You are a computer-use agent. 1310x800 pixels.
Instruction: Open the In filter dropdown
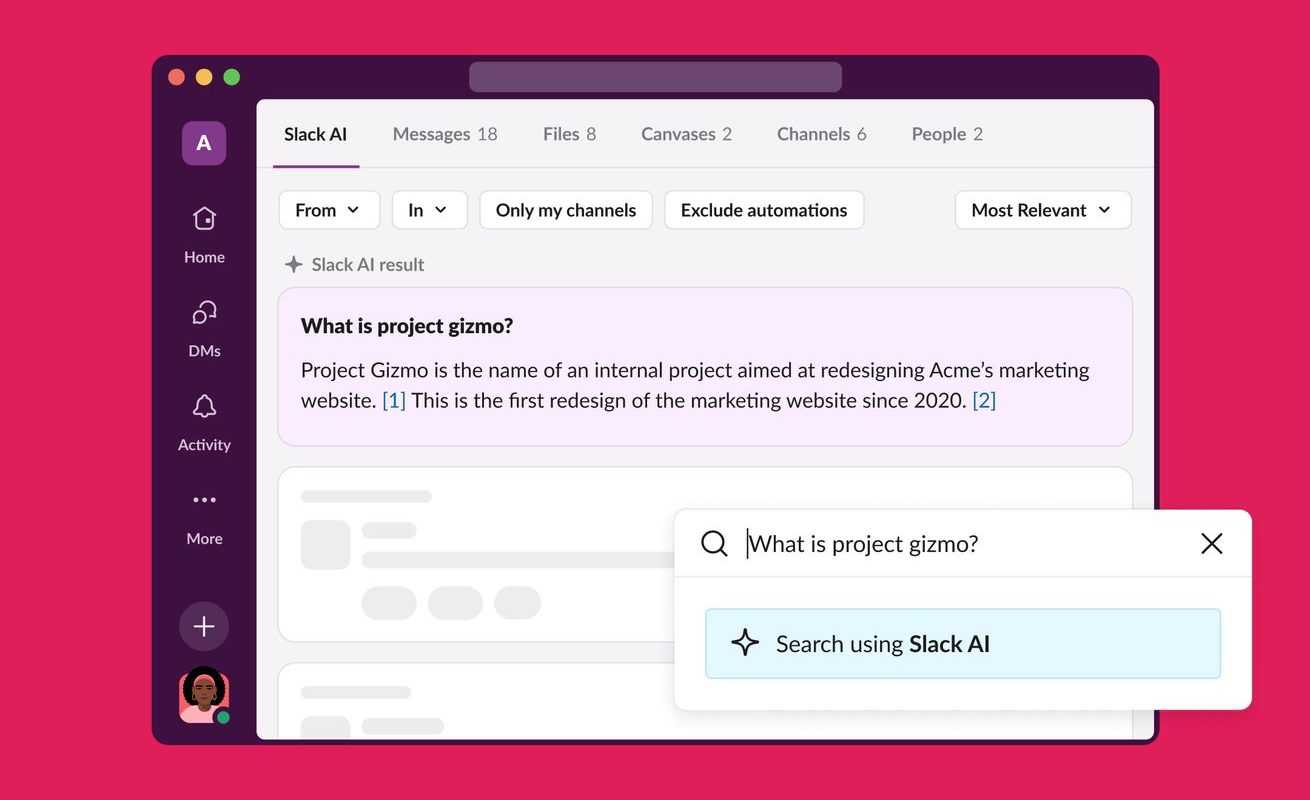429,210
